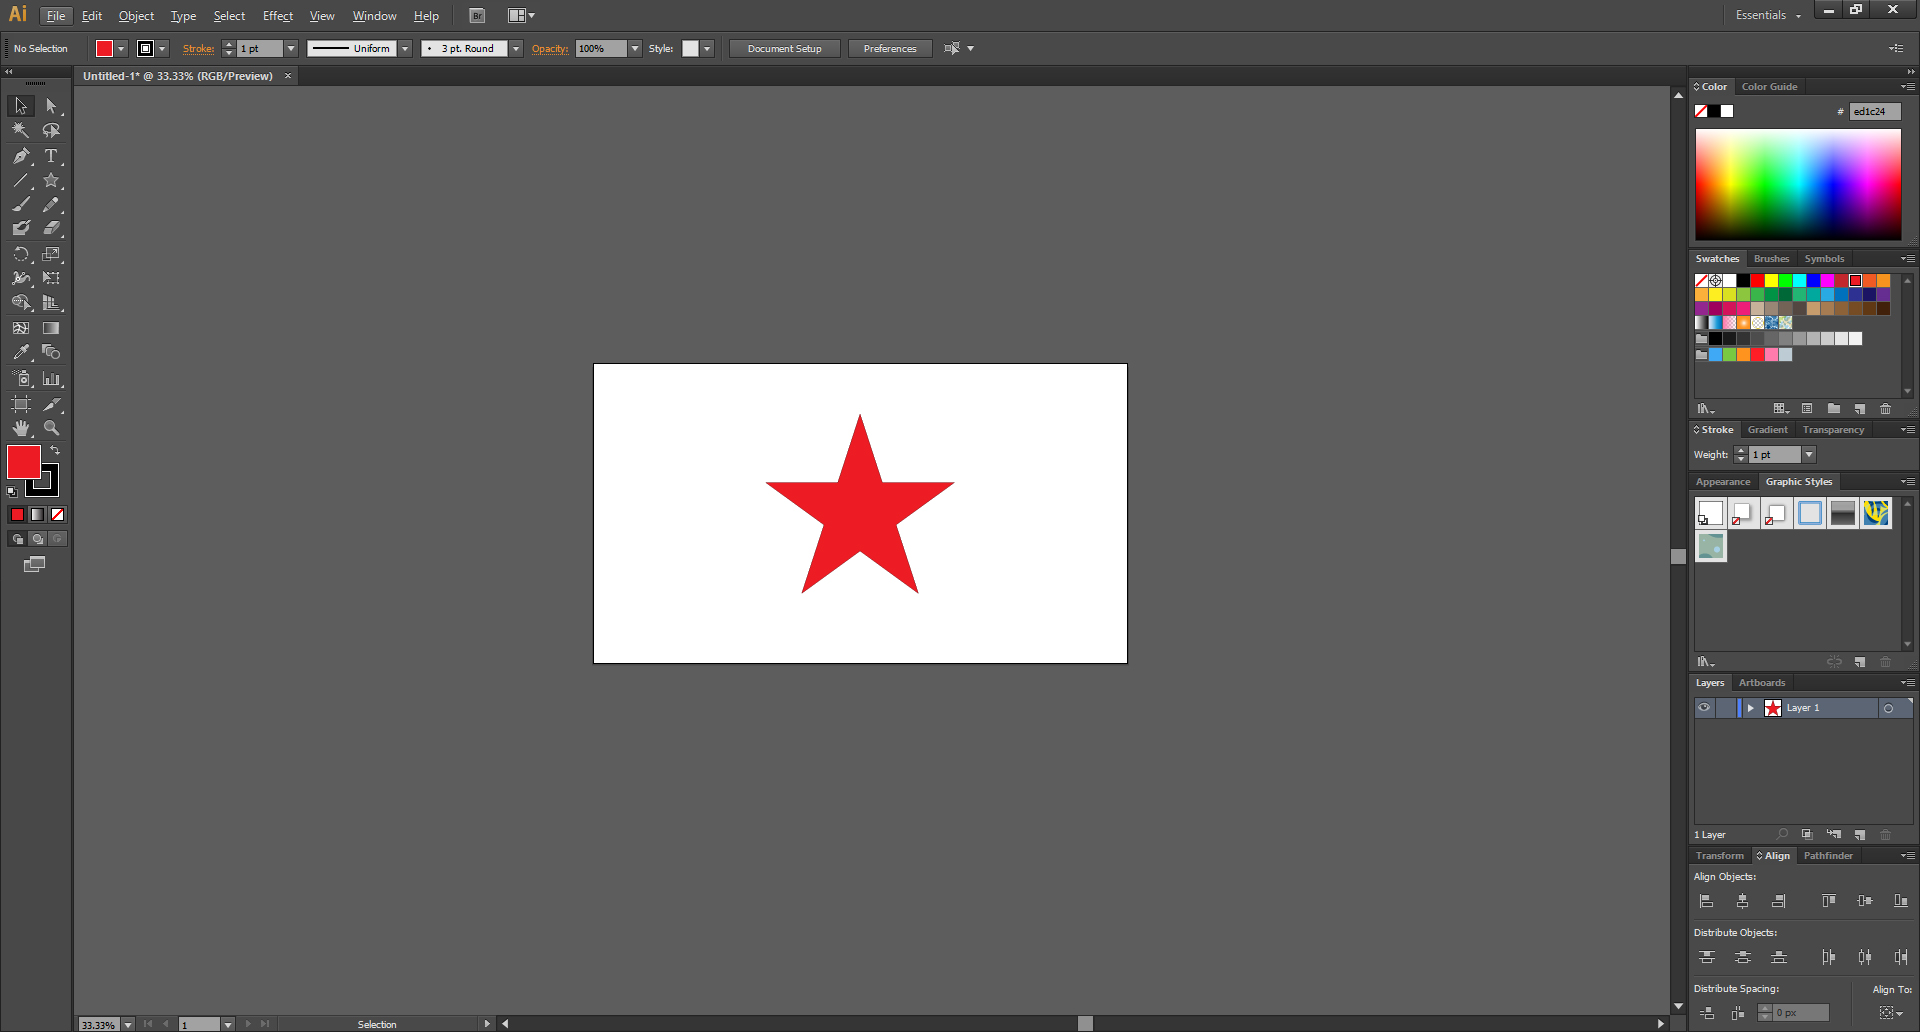Enable Draw Behind mode
This screenshot has width=1920, height=1032.
coord(37,539)
